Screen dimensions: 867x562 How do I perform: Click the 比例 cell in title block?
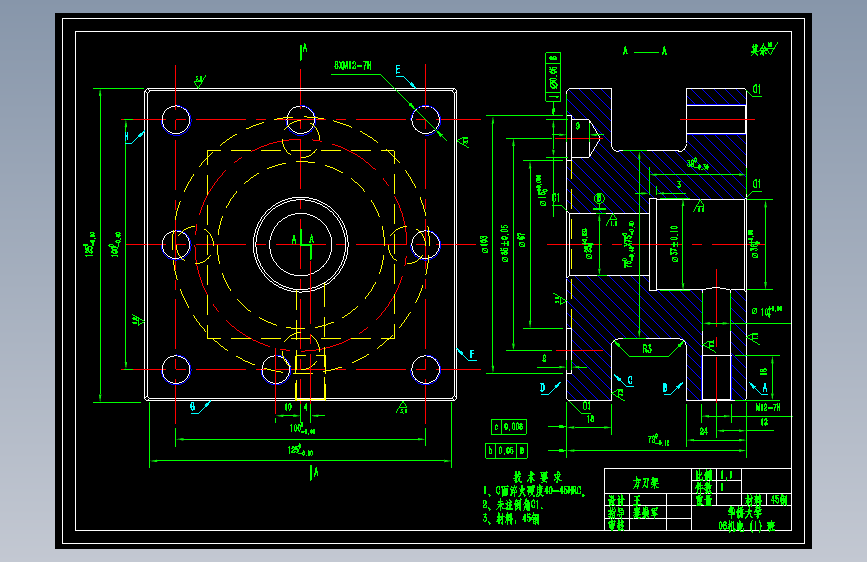tap(704, 475)
